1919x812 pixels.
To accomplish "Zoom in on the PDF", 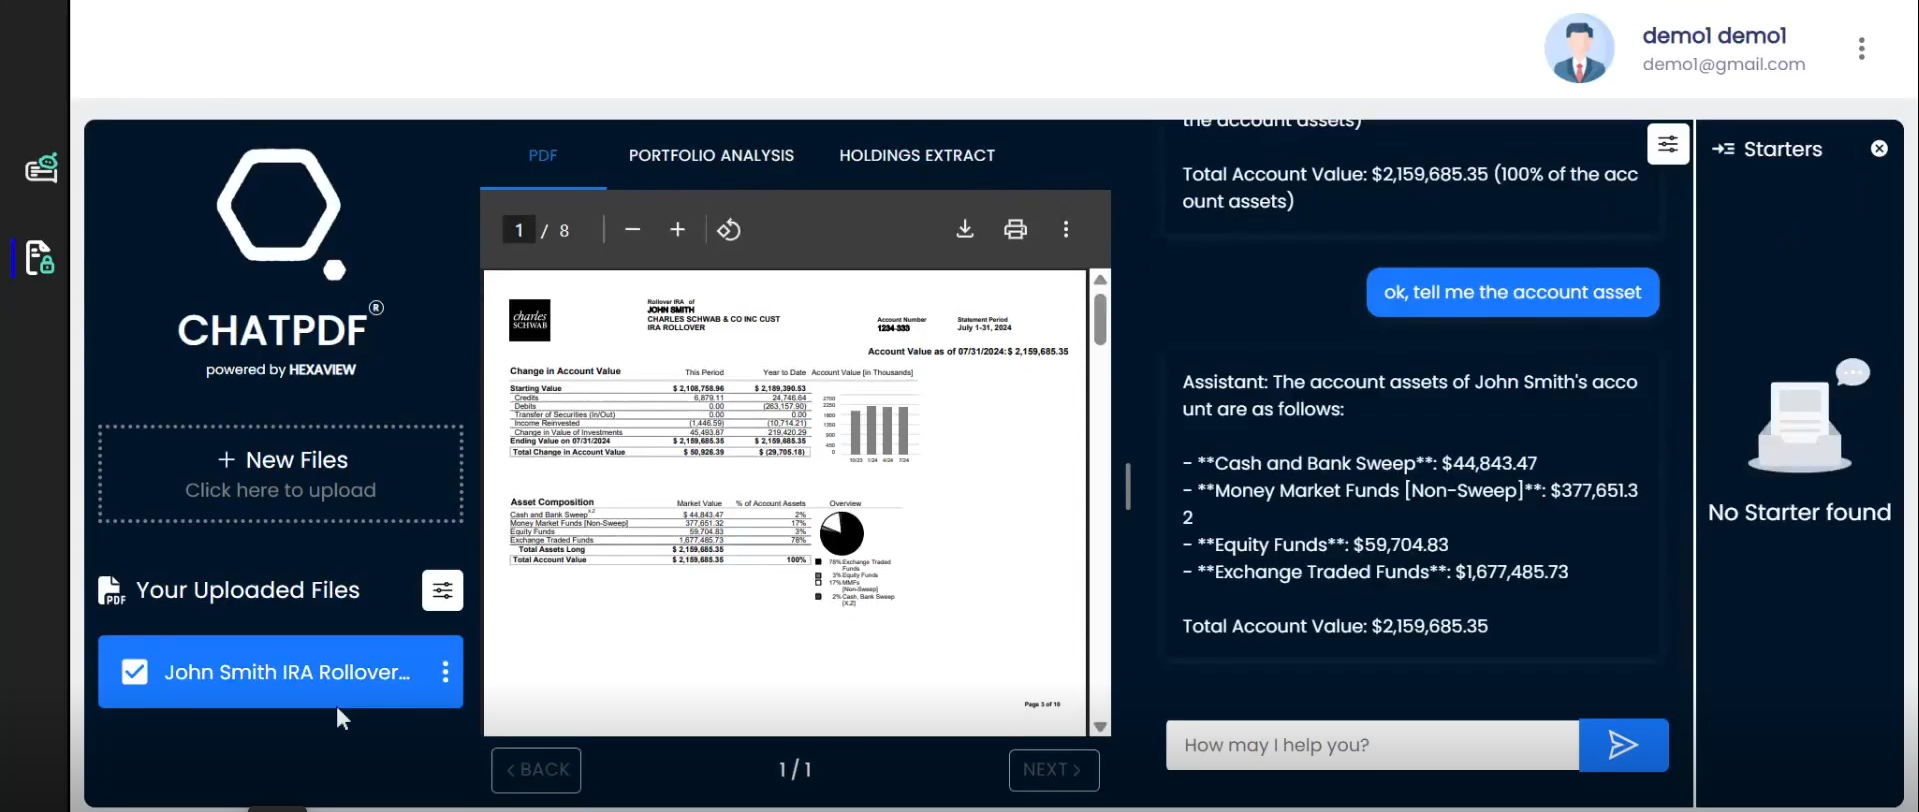I will click(x=677, y=230).
